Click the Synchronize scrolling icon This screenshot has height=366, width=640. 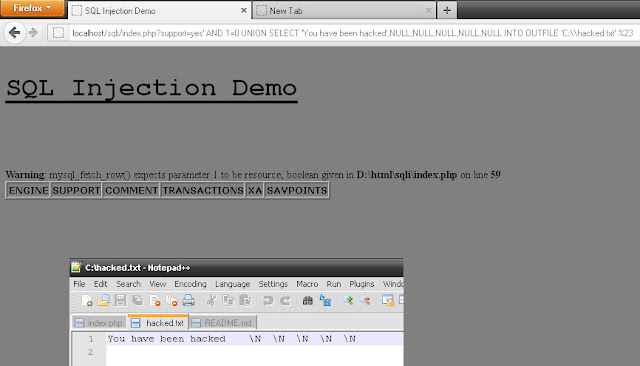(387, 301)
